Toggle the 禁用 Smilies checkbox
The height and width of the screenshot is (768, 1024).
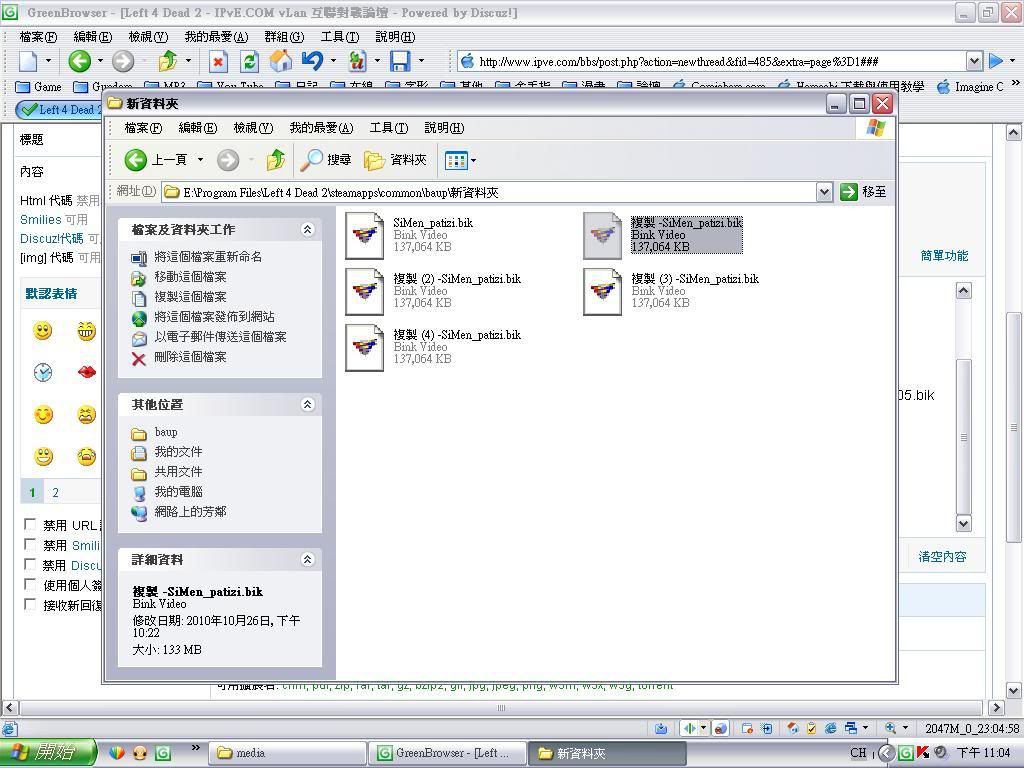[30, 544]
